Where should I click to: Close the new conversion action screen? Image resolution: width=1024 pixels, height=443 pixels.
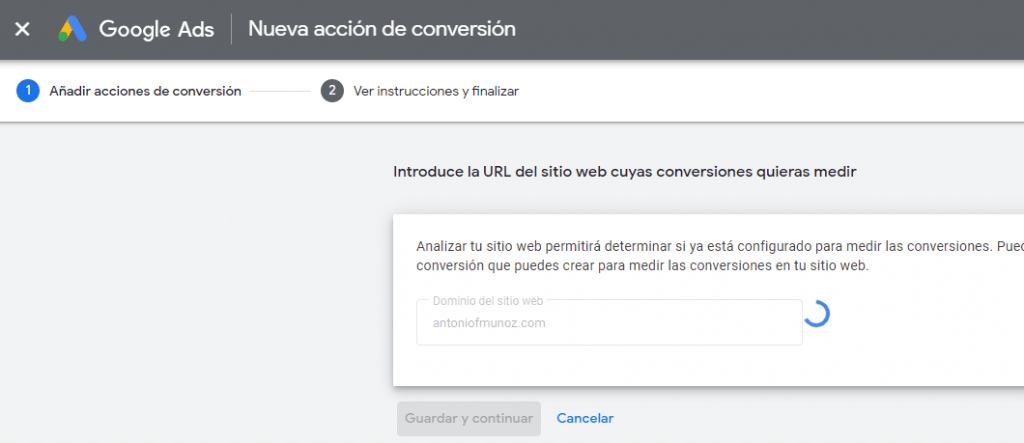[x=22, y=29]
